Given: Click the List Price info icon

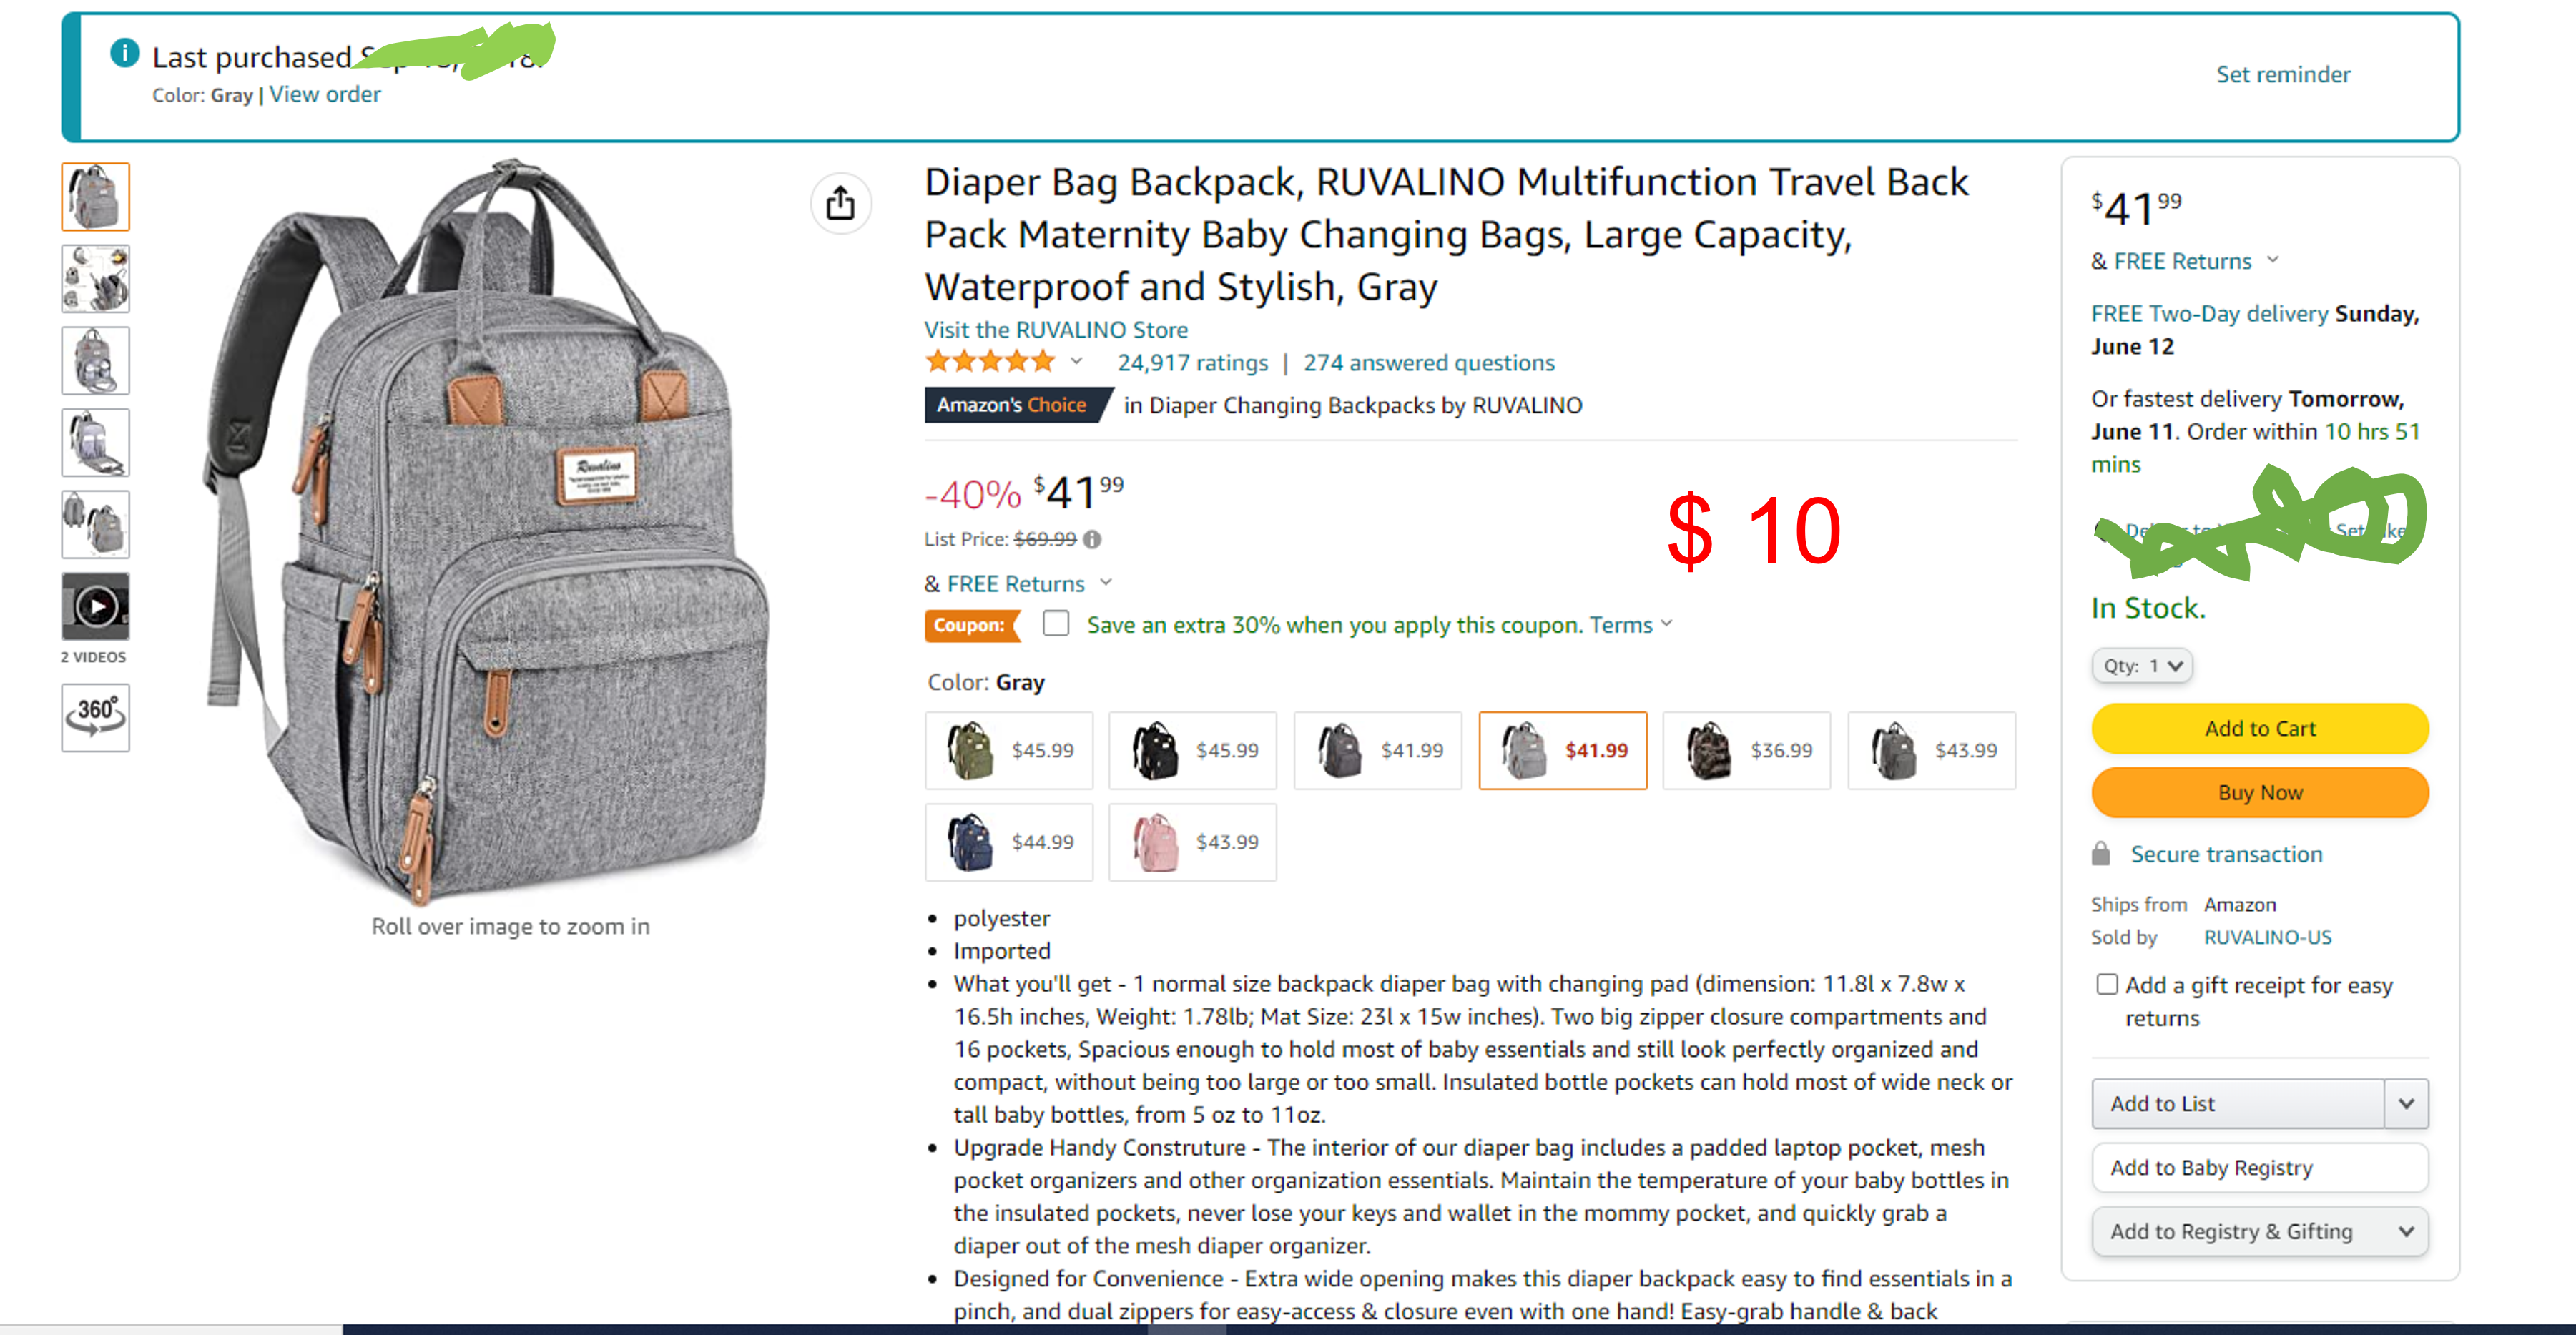Looking at the screenshot, I should click(x=1093, y=540).
